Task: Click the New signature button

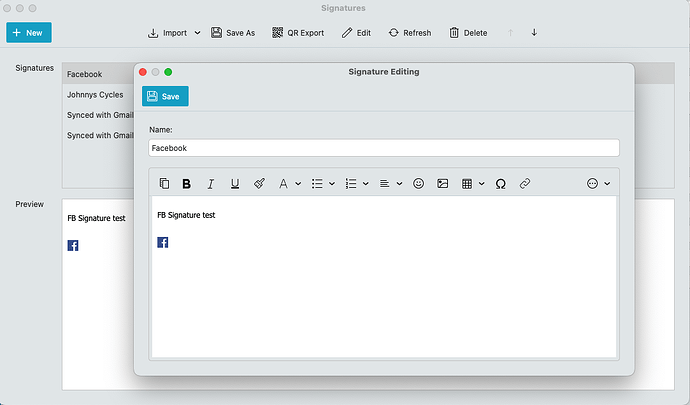Action: [28, 32]
